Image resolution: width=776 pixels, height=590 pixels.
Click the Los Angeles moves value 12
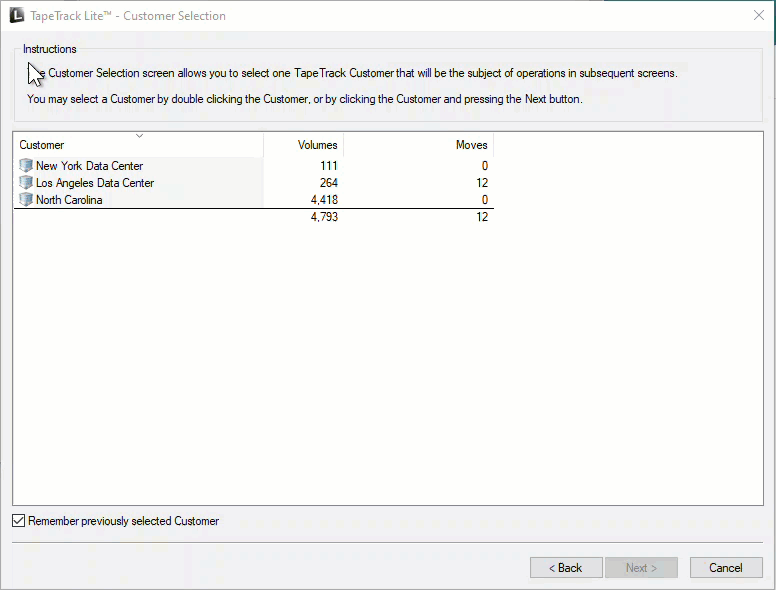(482, 183)
